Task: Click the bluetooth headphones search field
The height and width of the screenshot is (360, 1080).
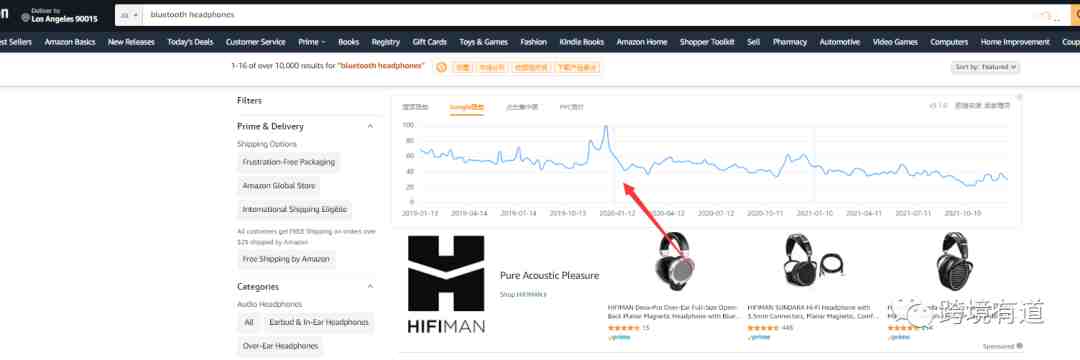Action: pos(585,15)
